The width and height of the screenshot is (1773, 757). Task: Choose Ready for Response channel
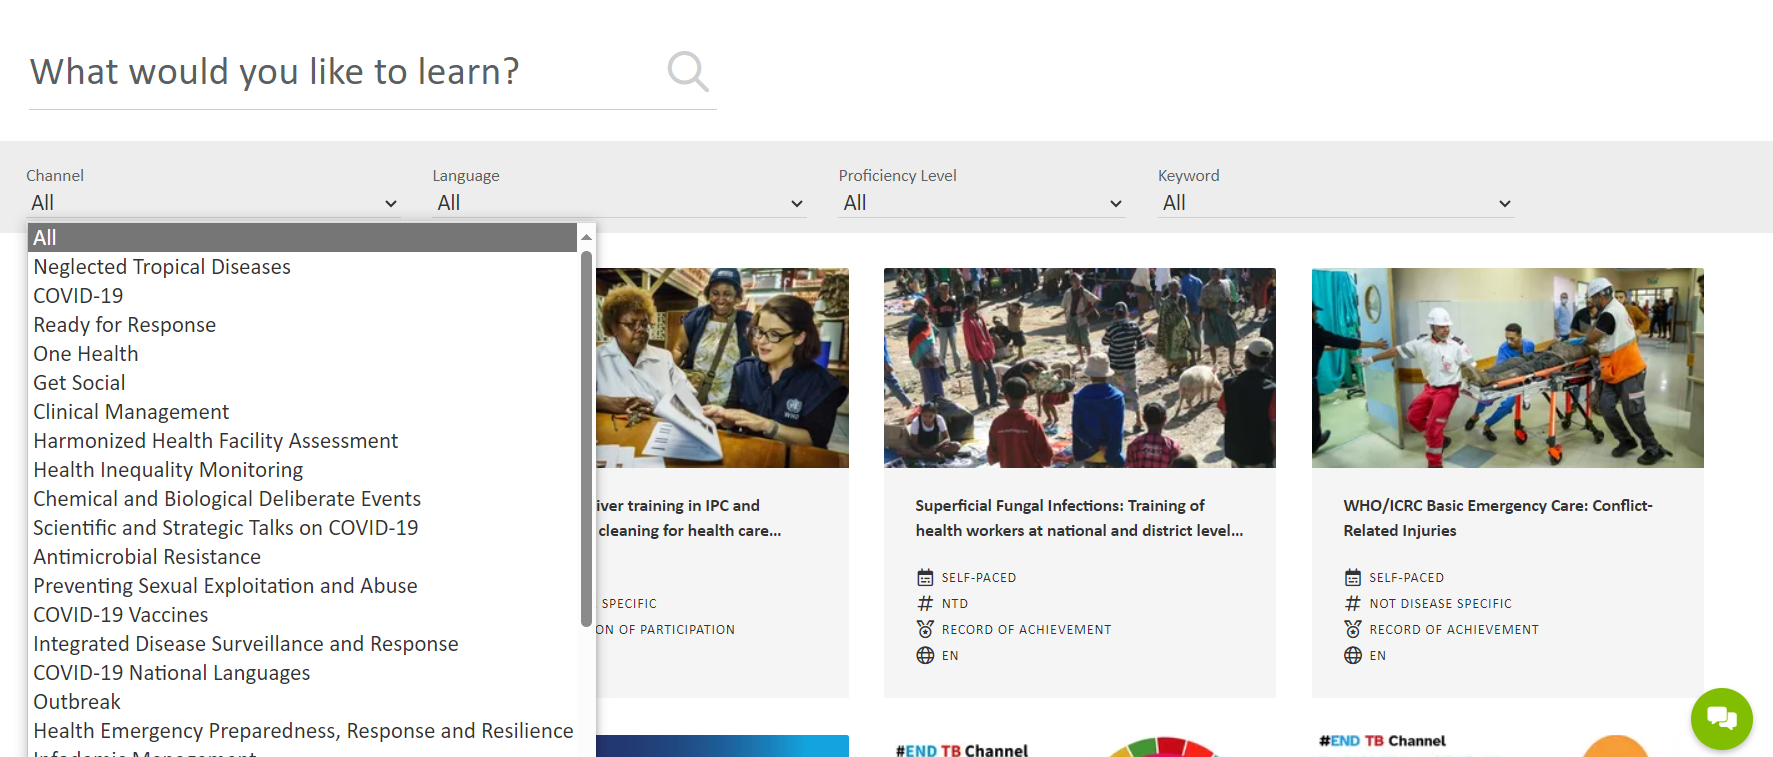pos(303,325)
